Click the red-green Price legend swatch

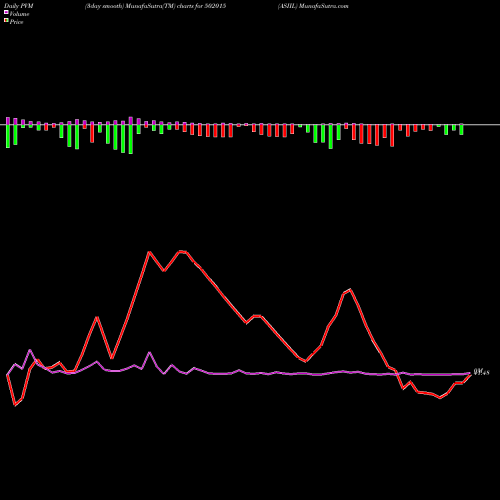pos(6,21)
